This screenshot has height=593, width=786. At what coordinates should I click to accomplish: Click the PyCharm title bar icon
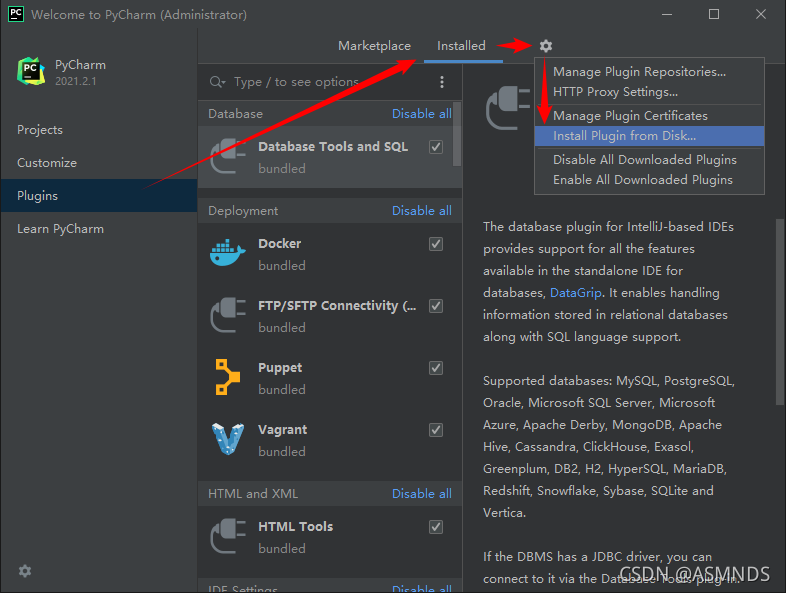click(16, 14)
